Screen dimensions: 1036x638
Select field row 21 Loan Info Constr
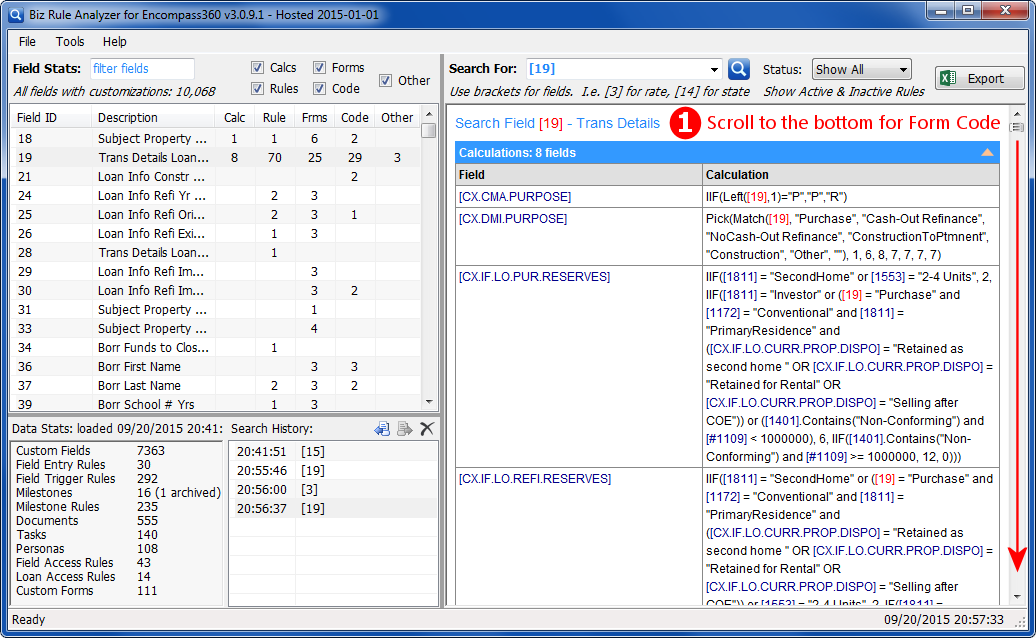216,177
